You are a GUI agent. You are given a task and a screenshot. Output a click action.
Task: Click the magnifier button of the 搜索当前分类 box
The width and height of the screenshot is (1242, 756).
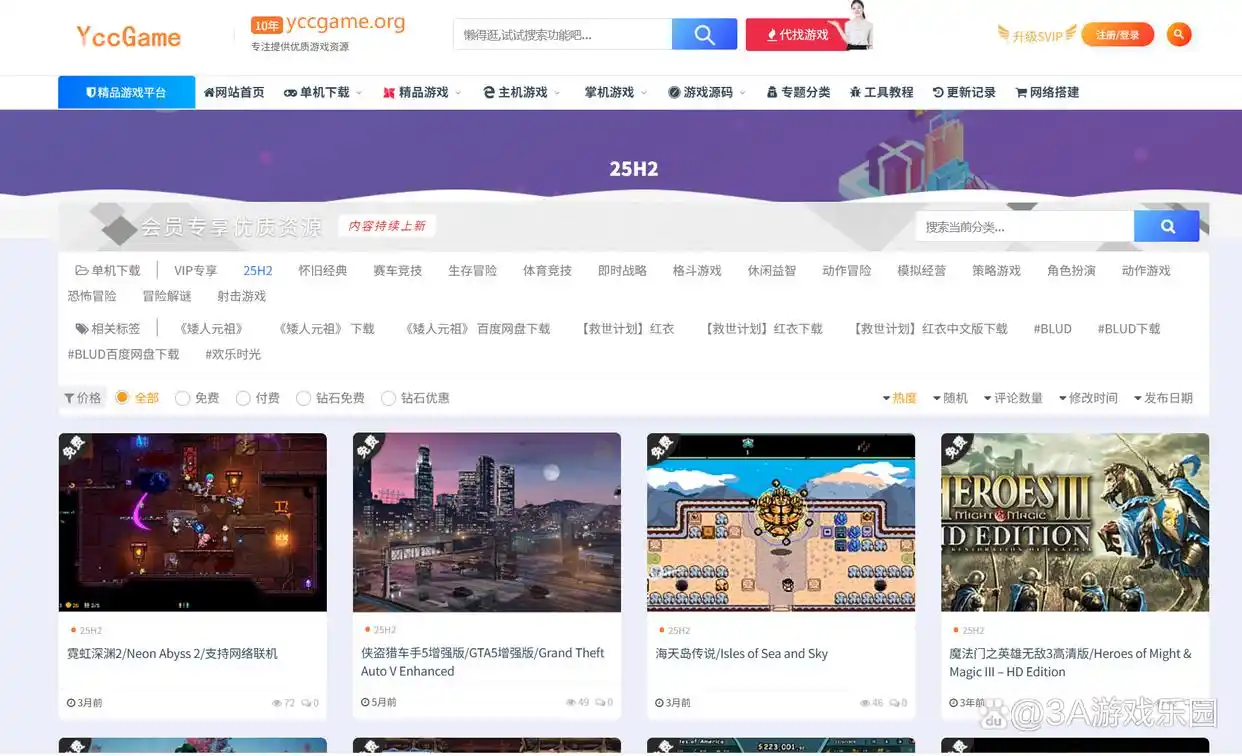point(1166,225)
